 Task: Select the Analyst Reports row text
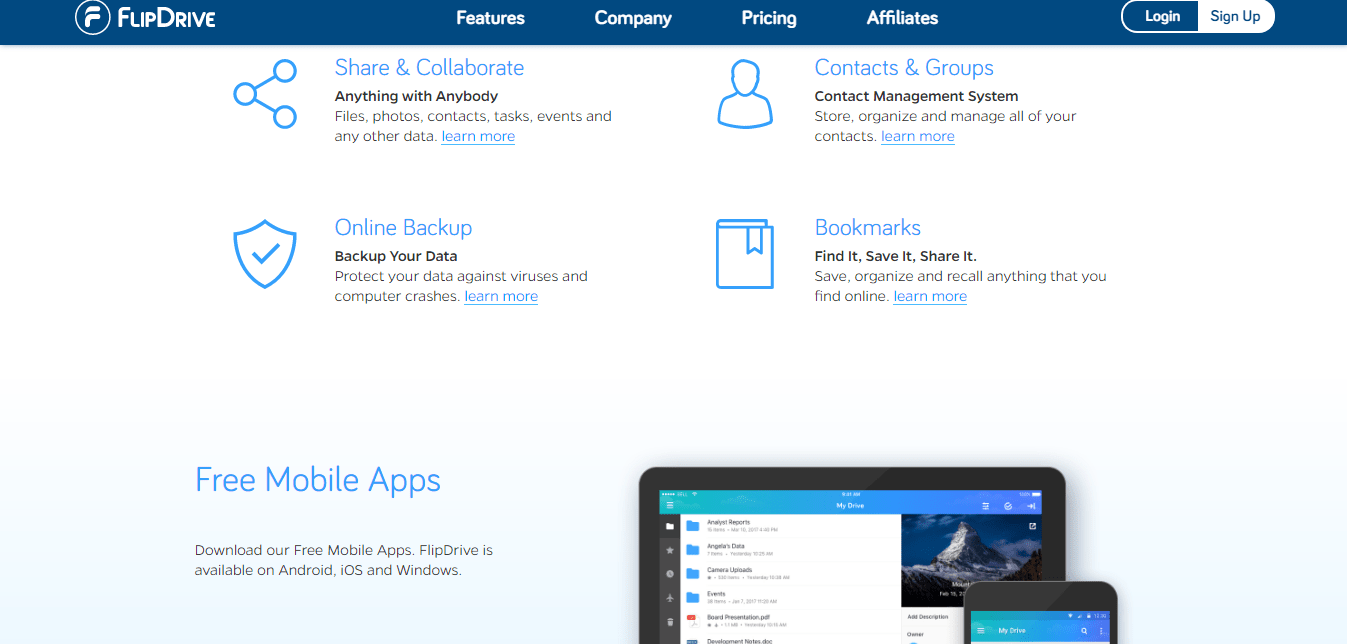point(728,522)
